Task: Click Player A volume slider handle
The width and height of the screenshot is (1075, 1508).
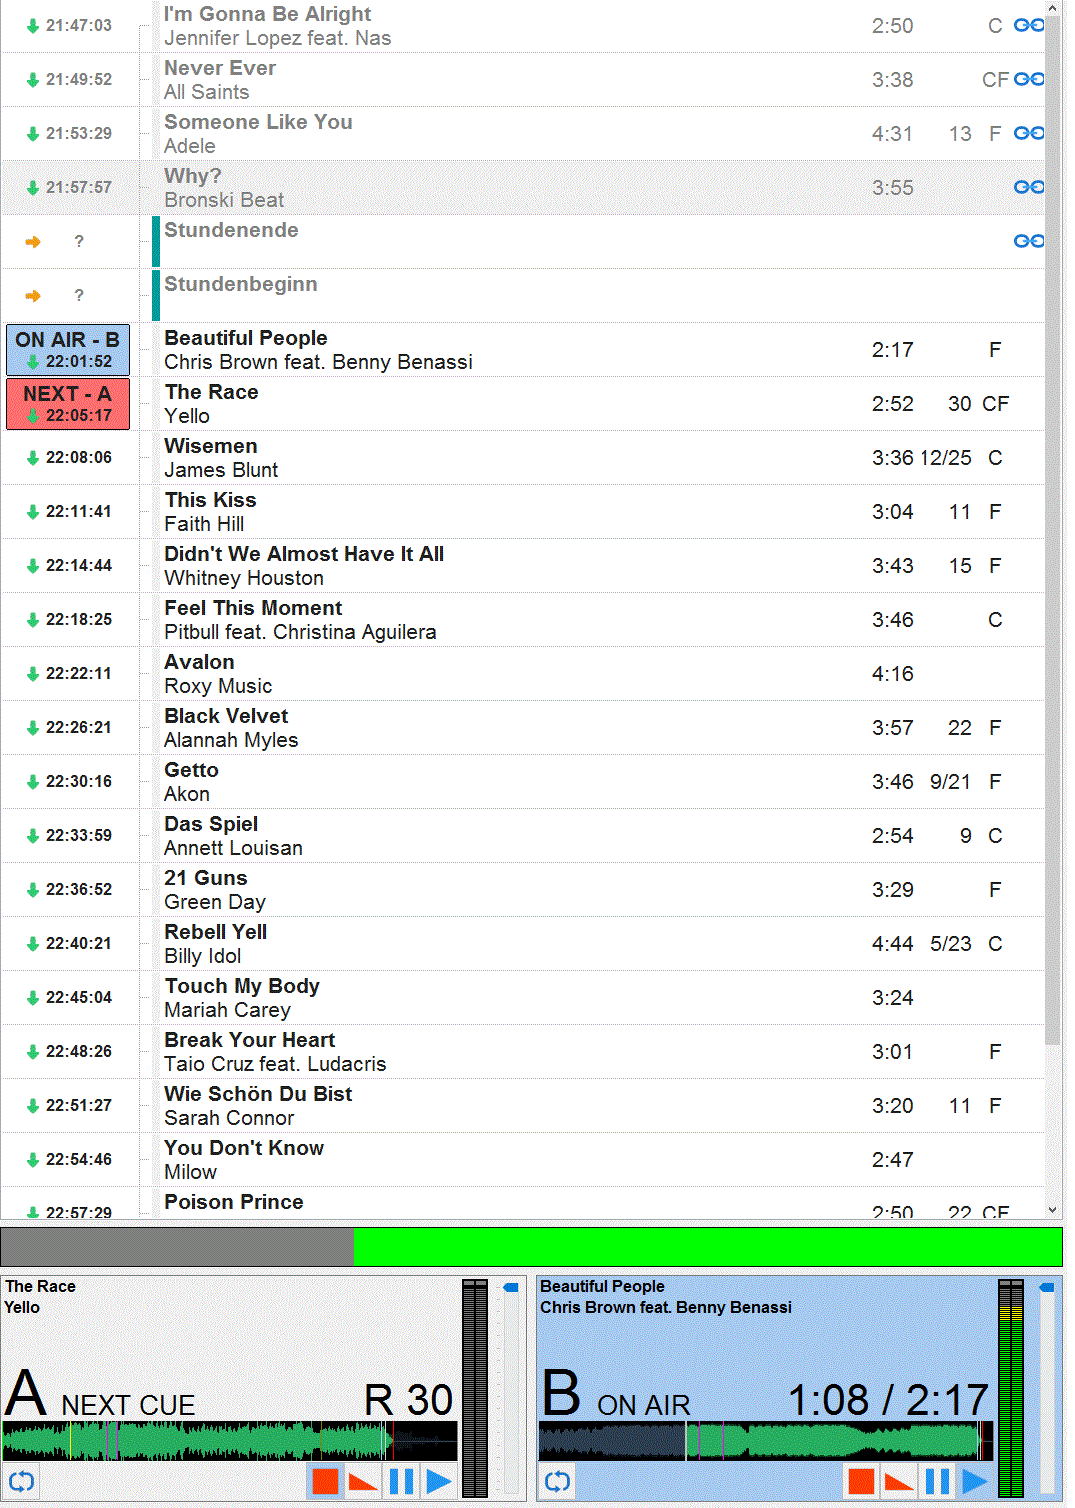Action: pyautogui.click(x=511, y=1288)
